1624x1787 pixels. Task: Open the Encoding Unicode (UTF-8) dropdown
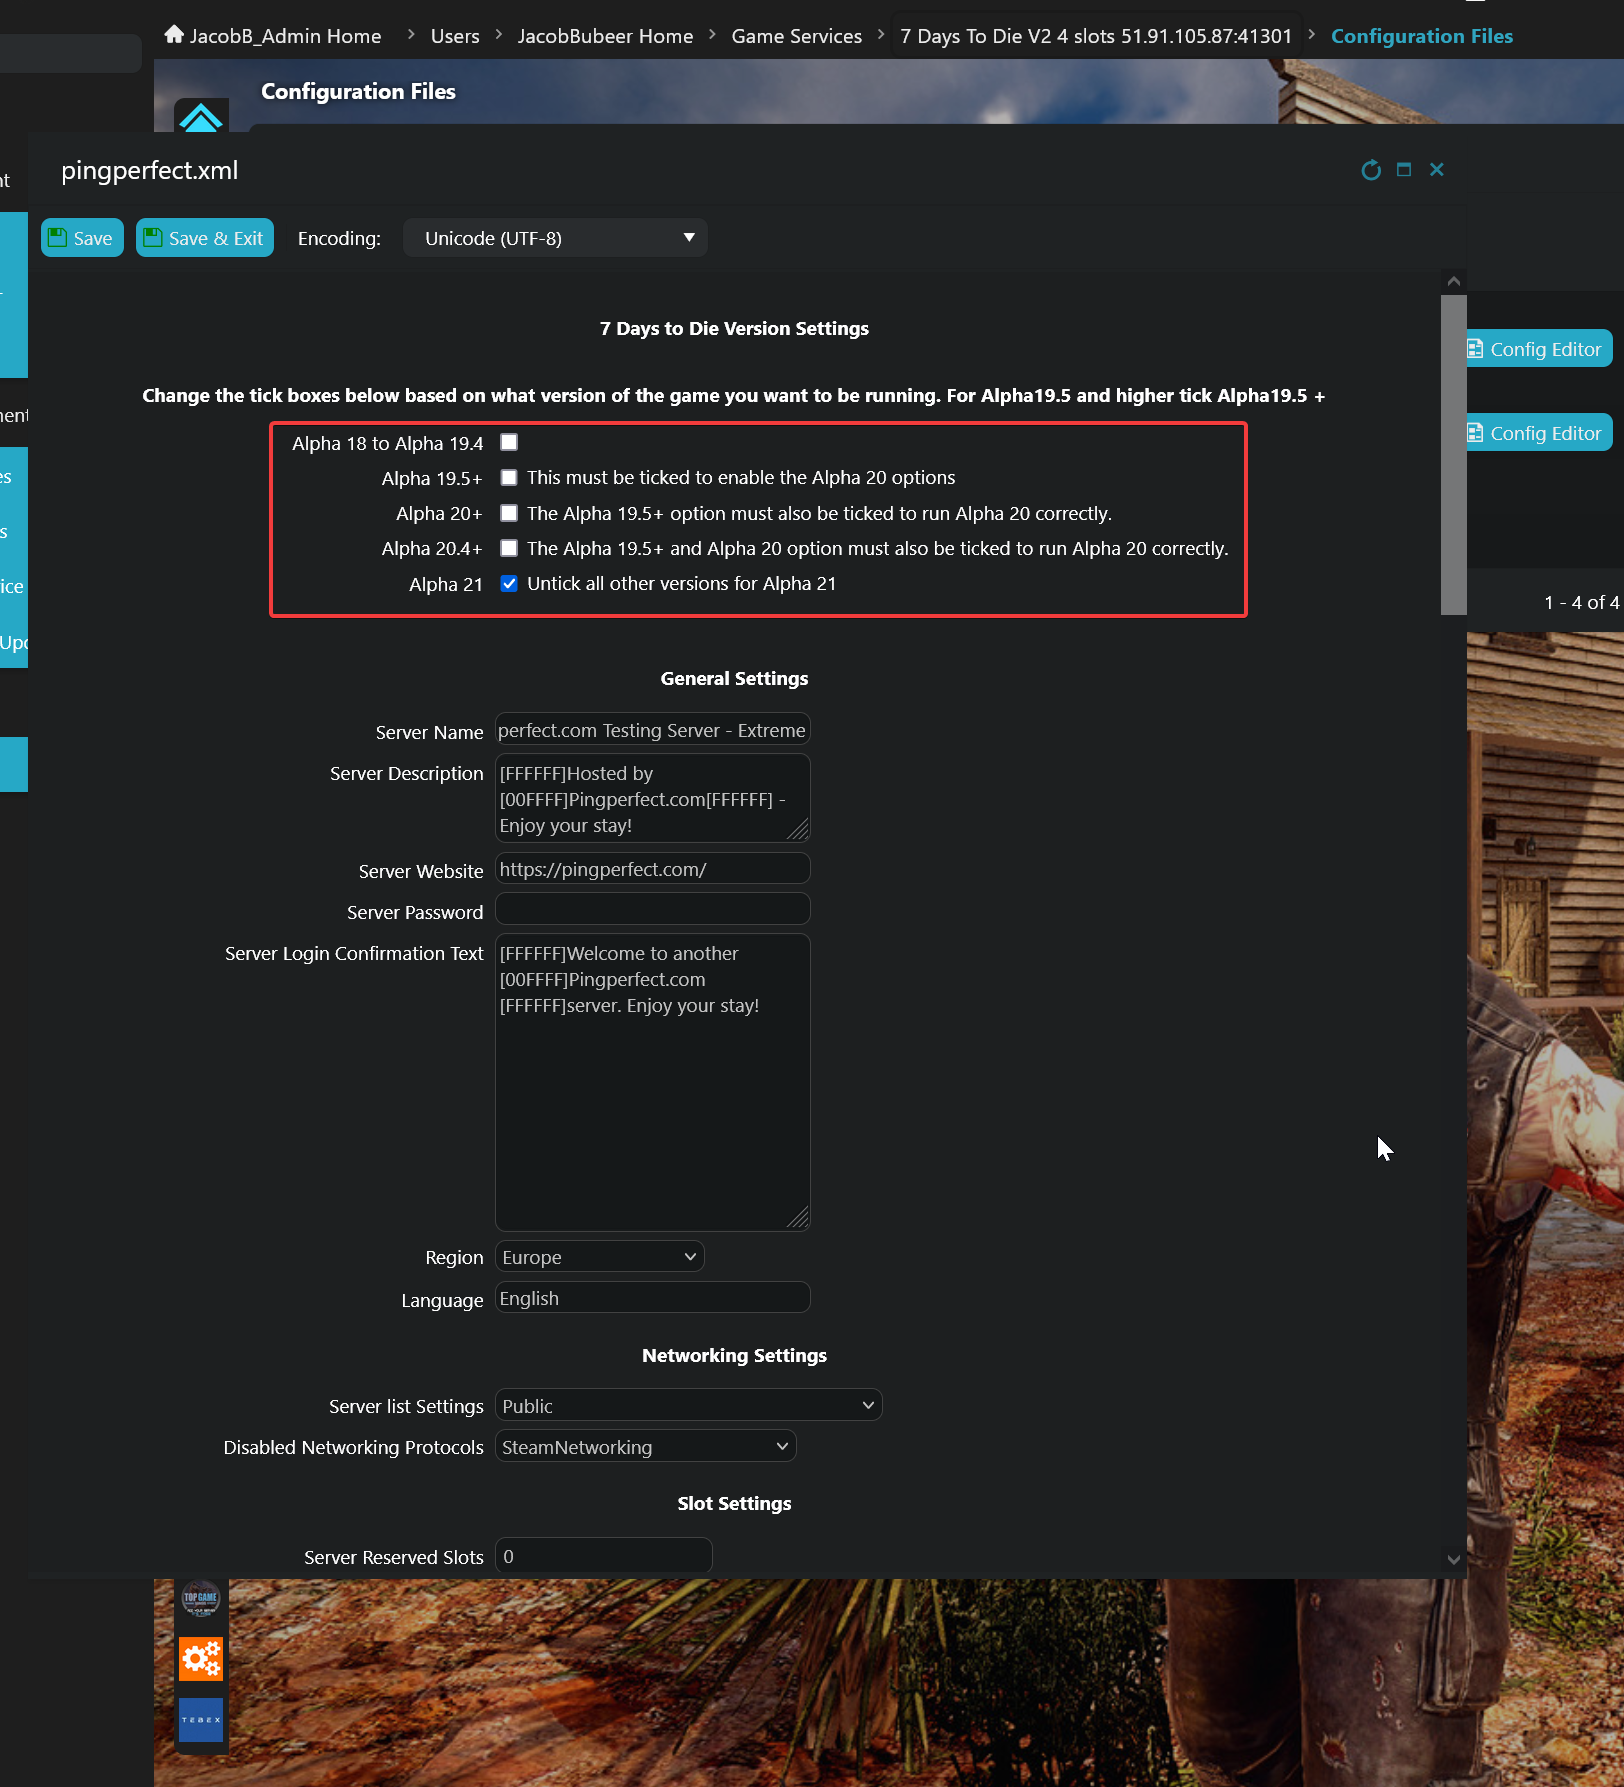pyautogui.click(x=555, y=238)
